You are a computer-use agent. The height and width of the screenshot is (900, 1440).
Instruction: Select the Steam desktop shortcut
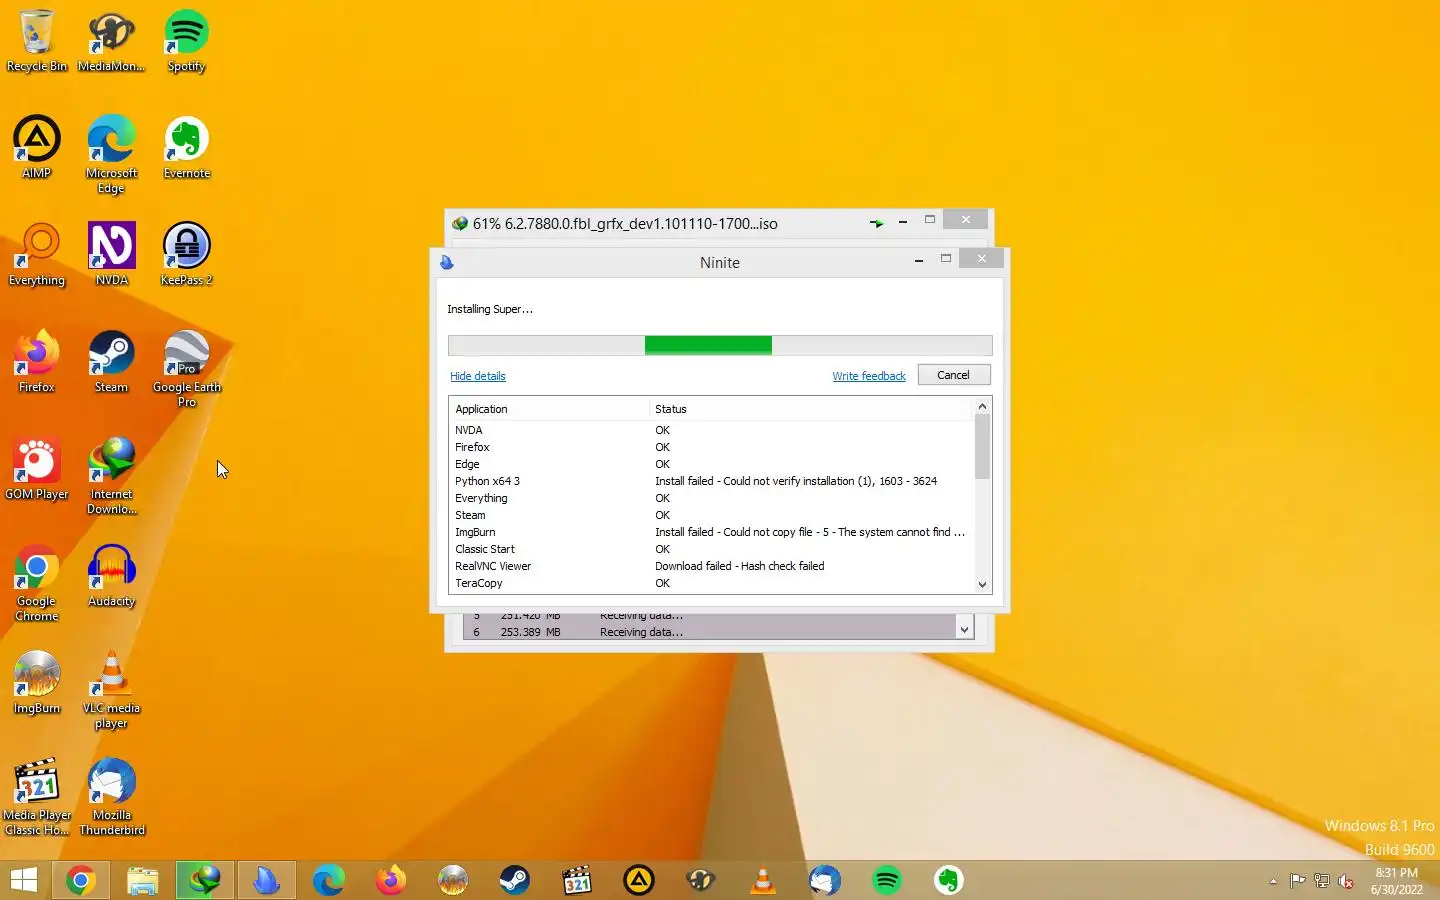pos(111,362)
